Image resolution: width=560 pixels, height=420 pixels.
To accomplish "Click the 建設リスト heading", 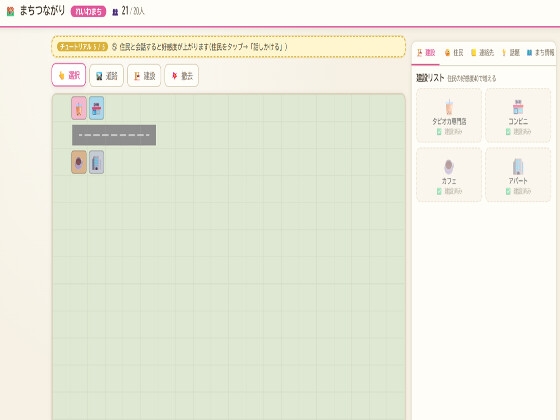I will [430, 78].
